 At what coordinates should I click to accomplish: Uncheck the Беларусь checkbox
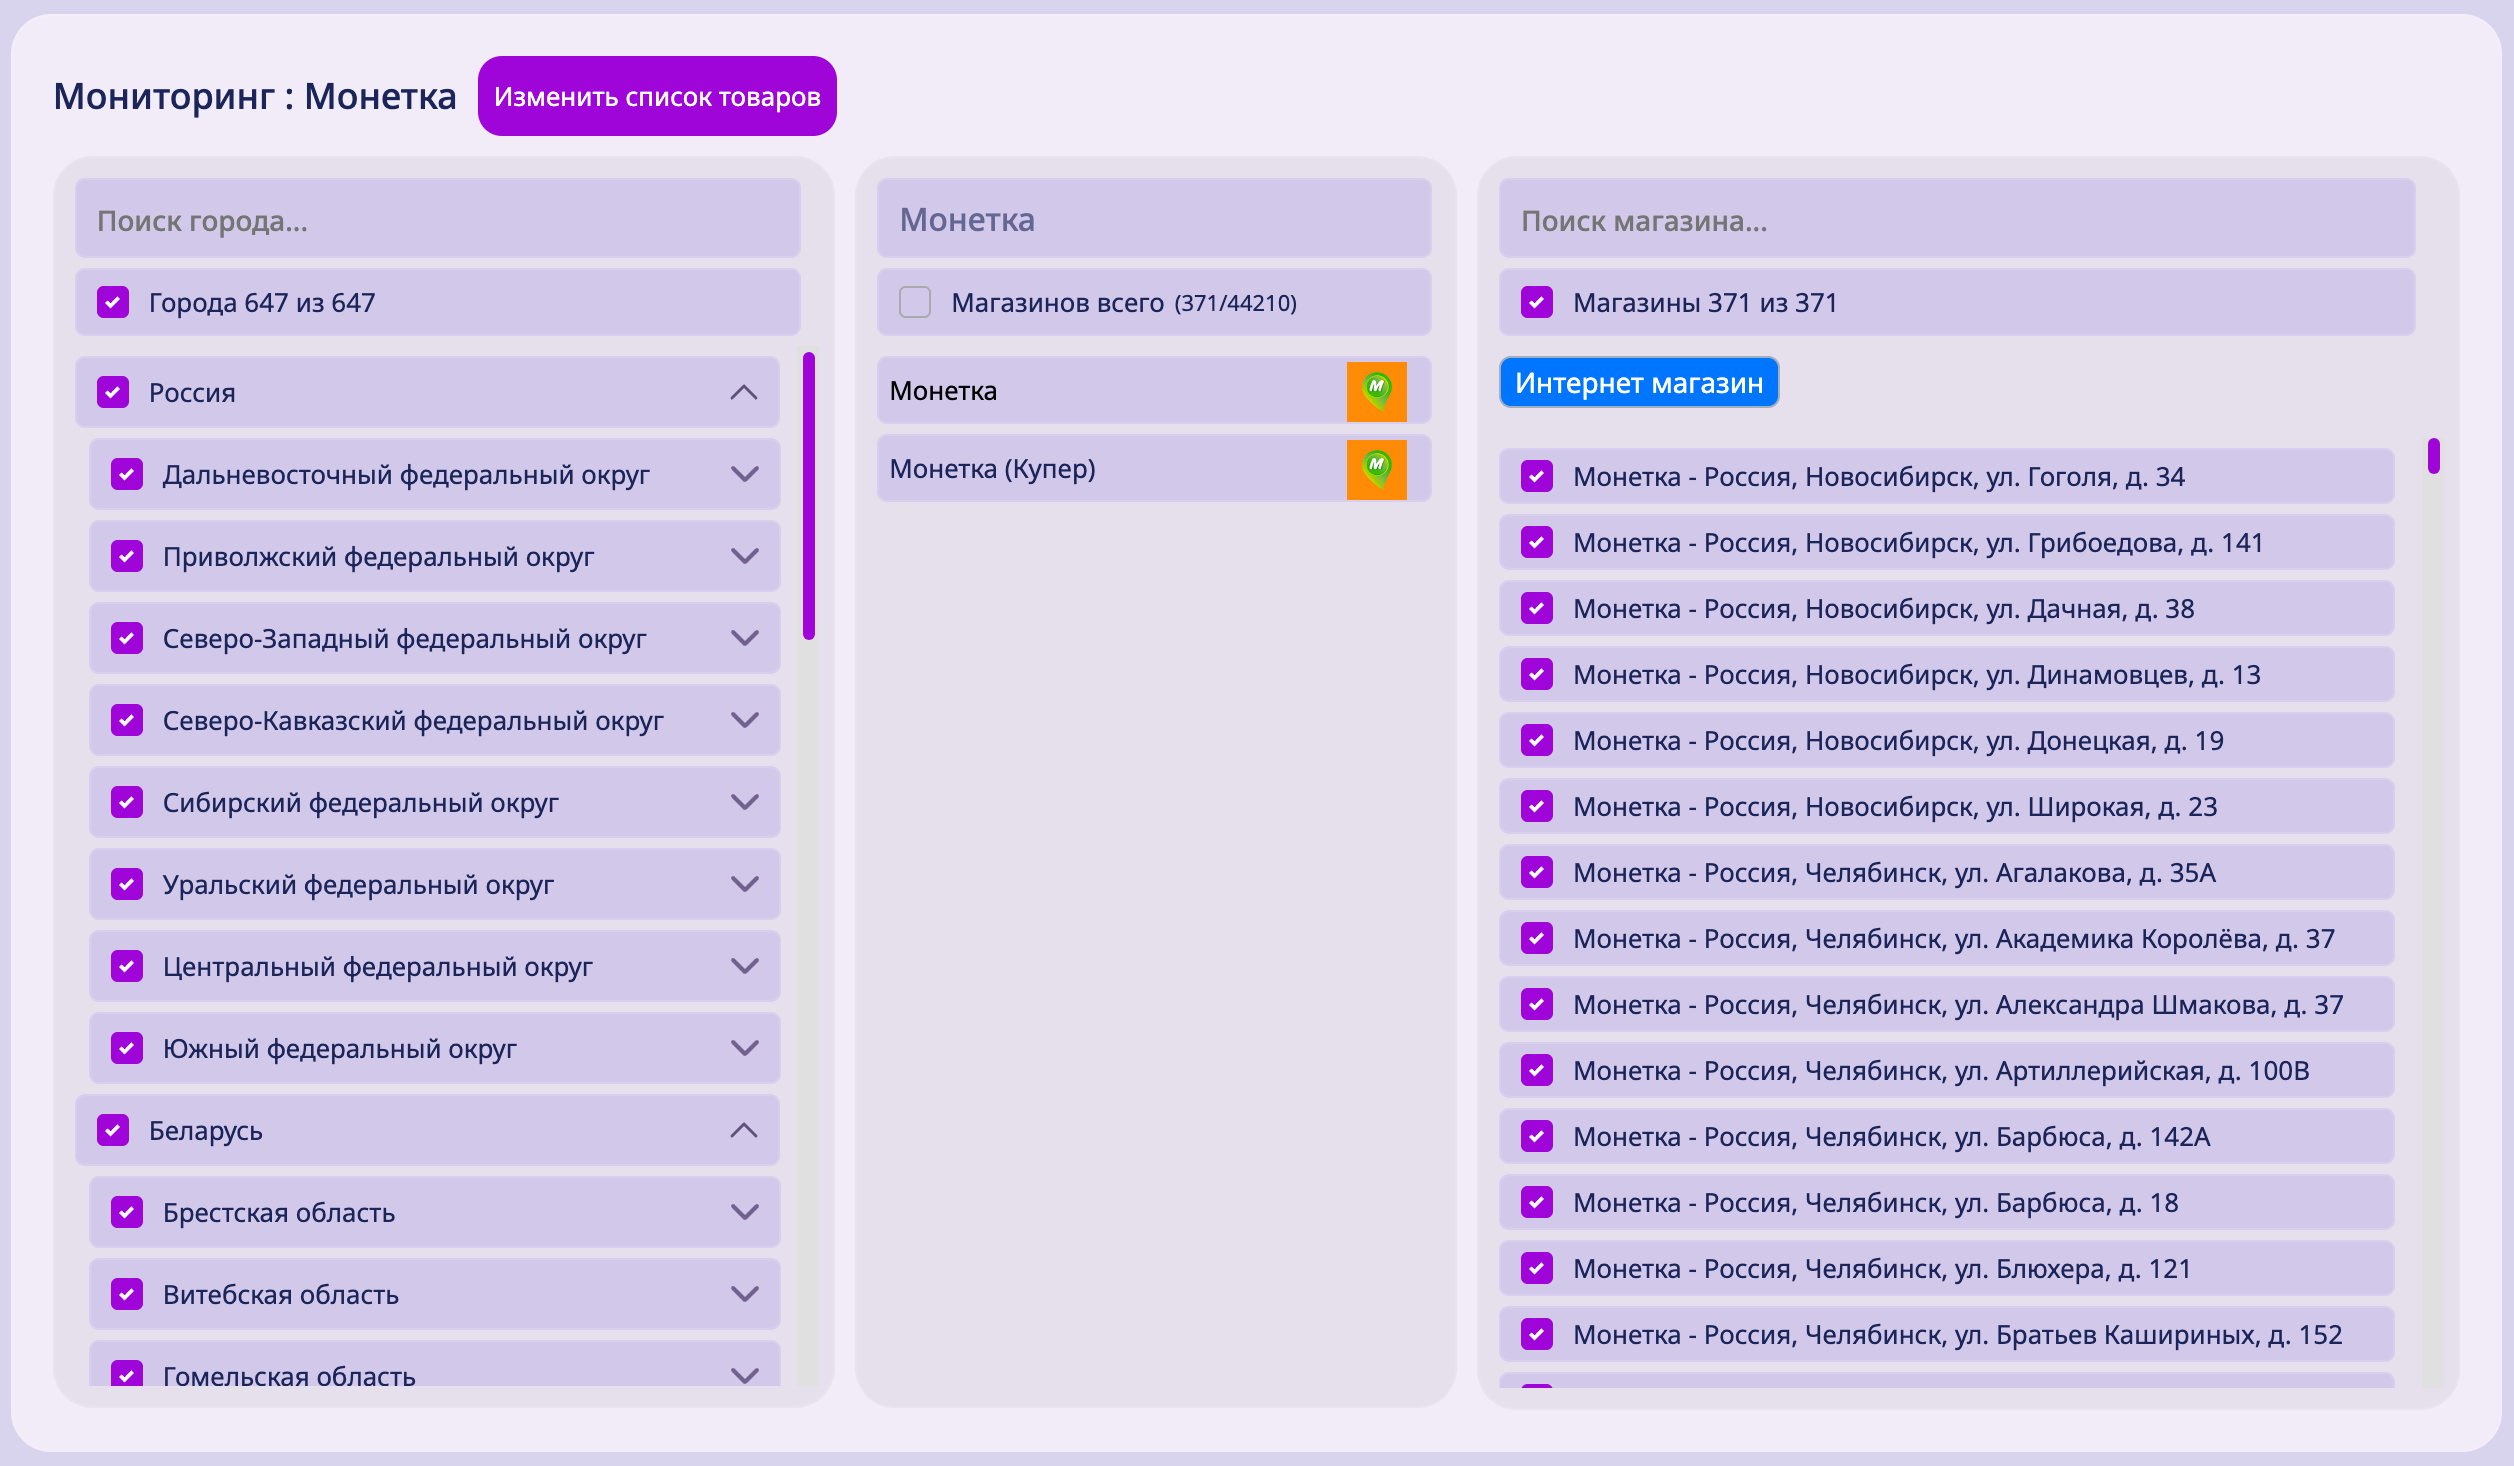(x=113, y=1130)
